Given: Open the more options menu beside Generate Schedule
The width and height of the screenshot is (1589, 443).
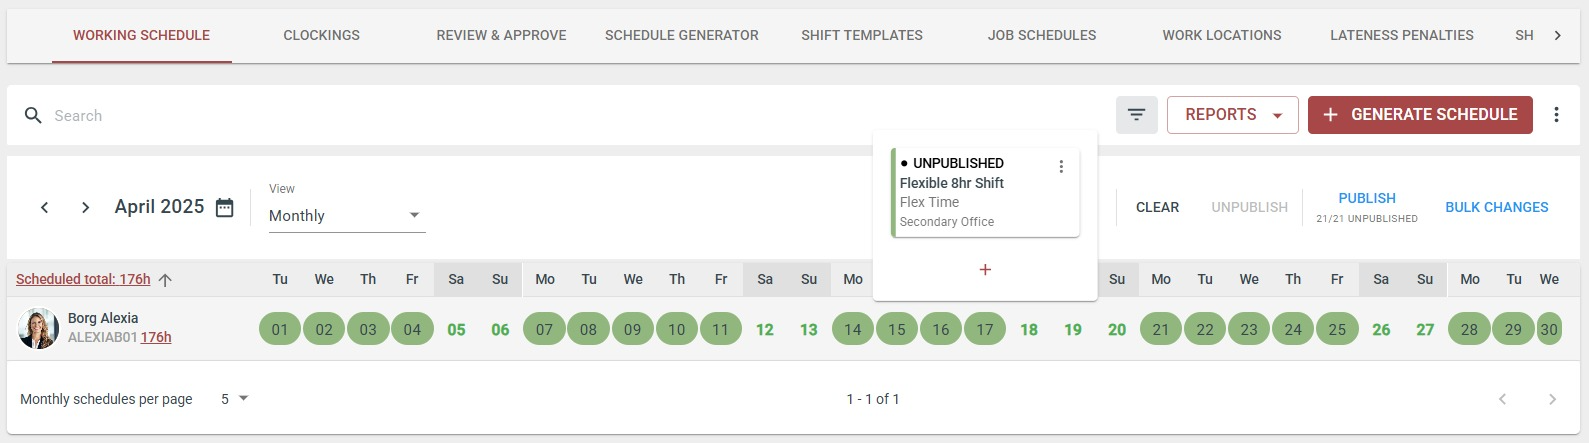Looking at the screenshot, I should [1556, 115].
